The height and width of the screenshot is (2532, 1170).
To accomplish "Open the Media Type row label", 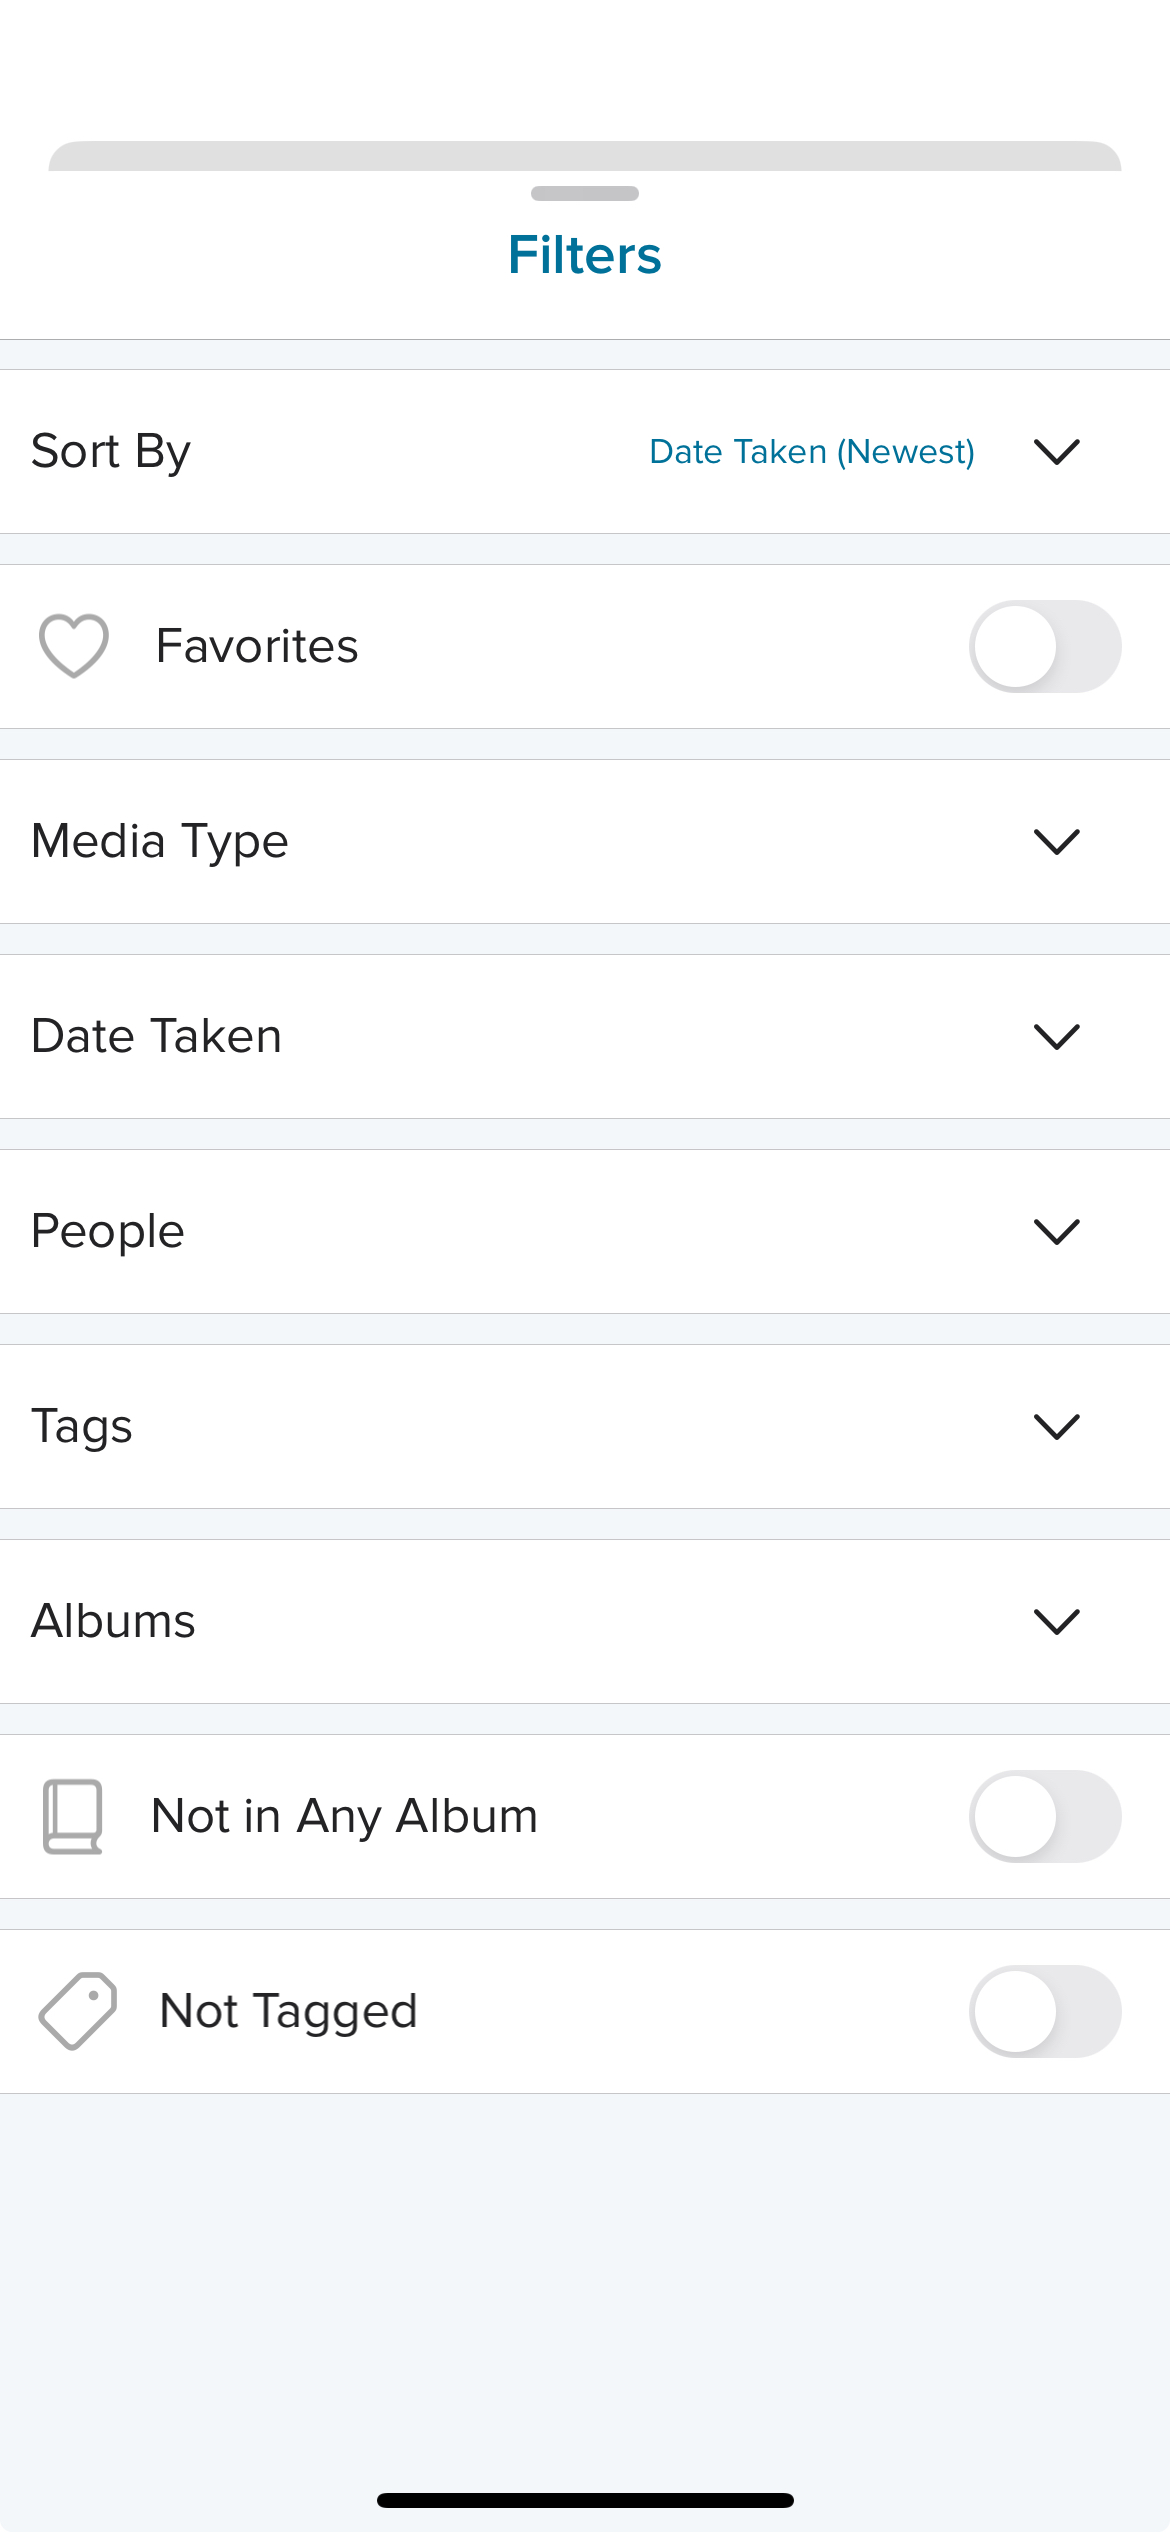I will [x=160, y=842].
